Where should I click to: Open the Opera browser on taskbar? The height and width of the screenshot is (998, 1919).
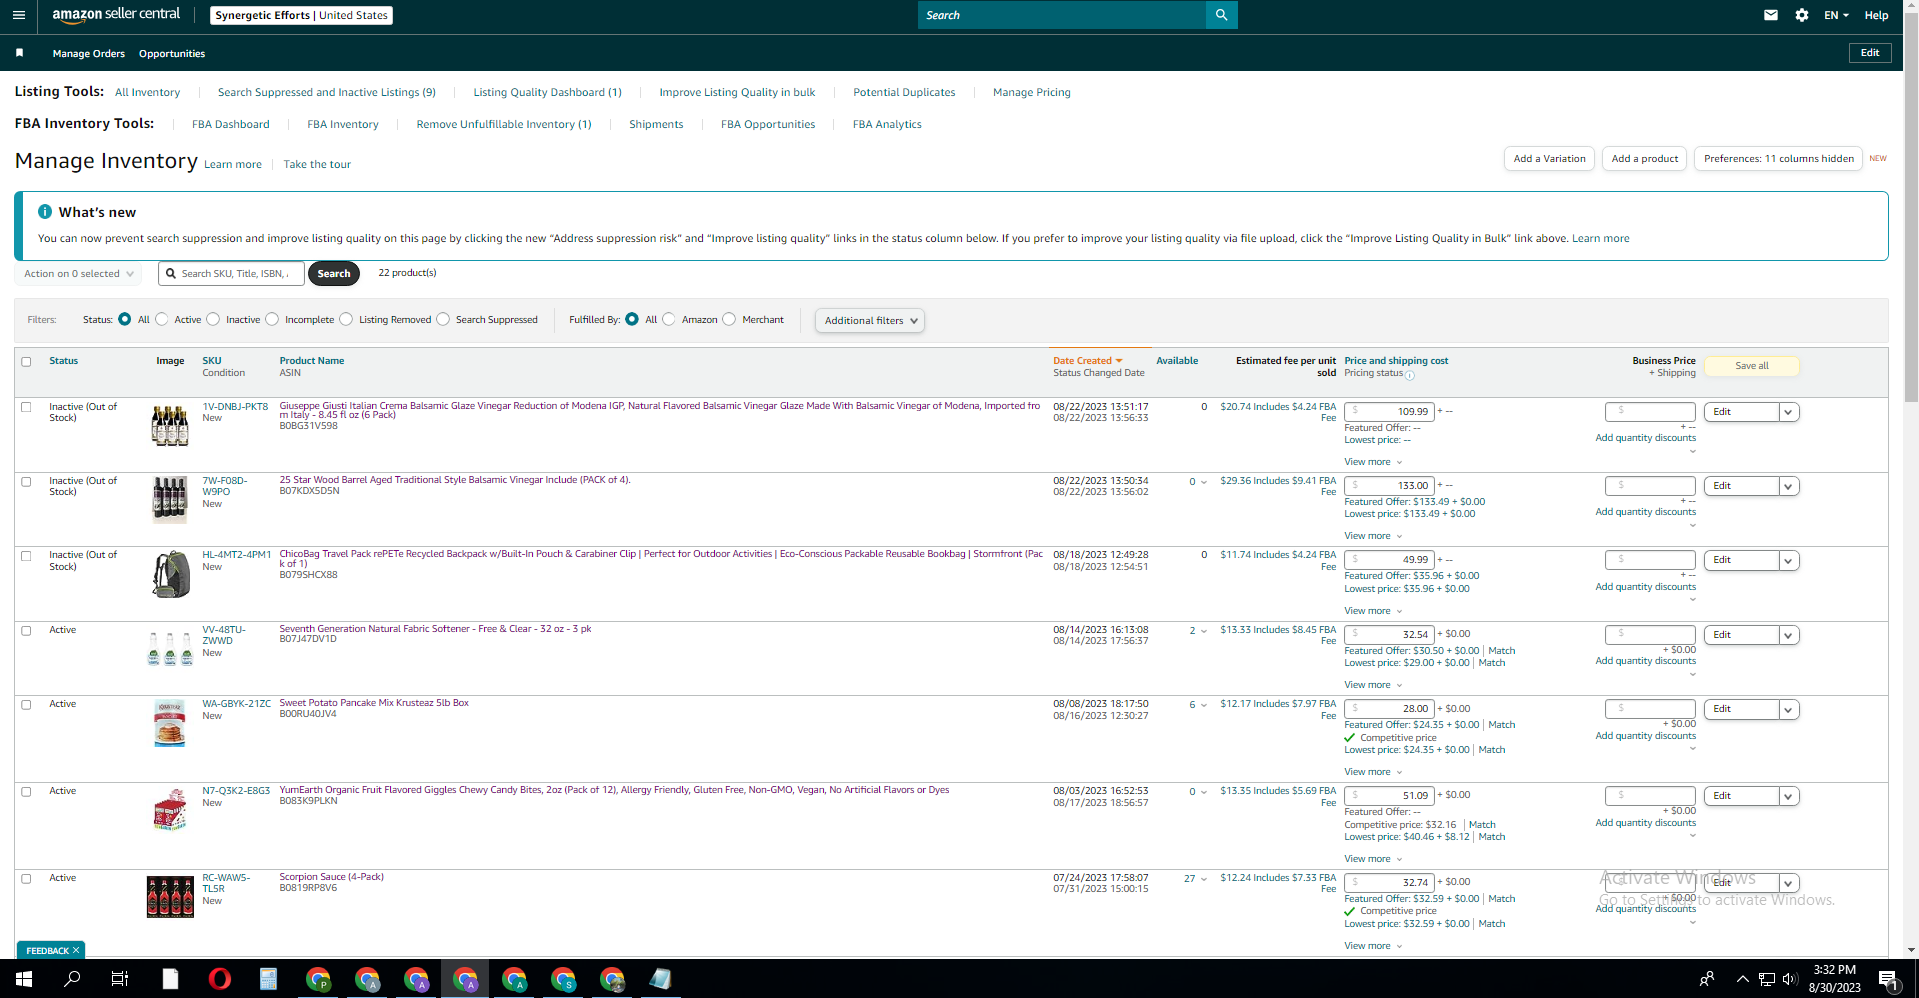(x=219, y=979)
